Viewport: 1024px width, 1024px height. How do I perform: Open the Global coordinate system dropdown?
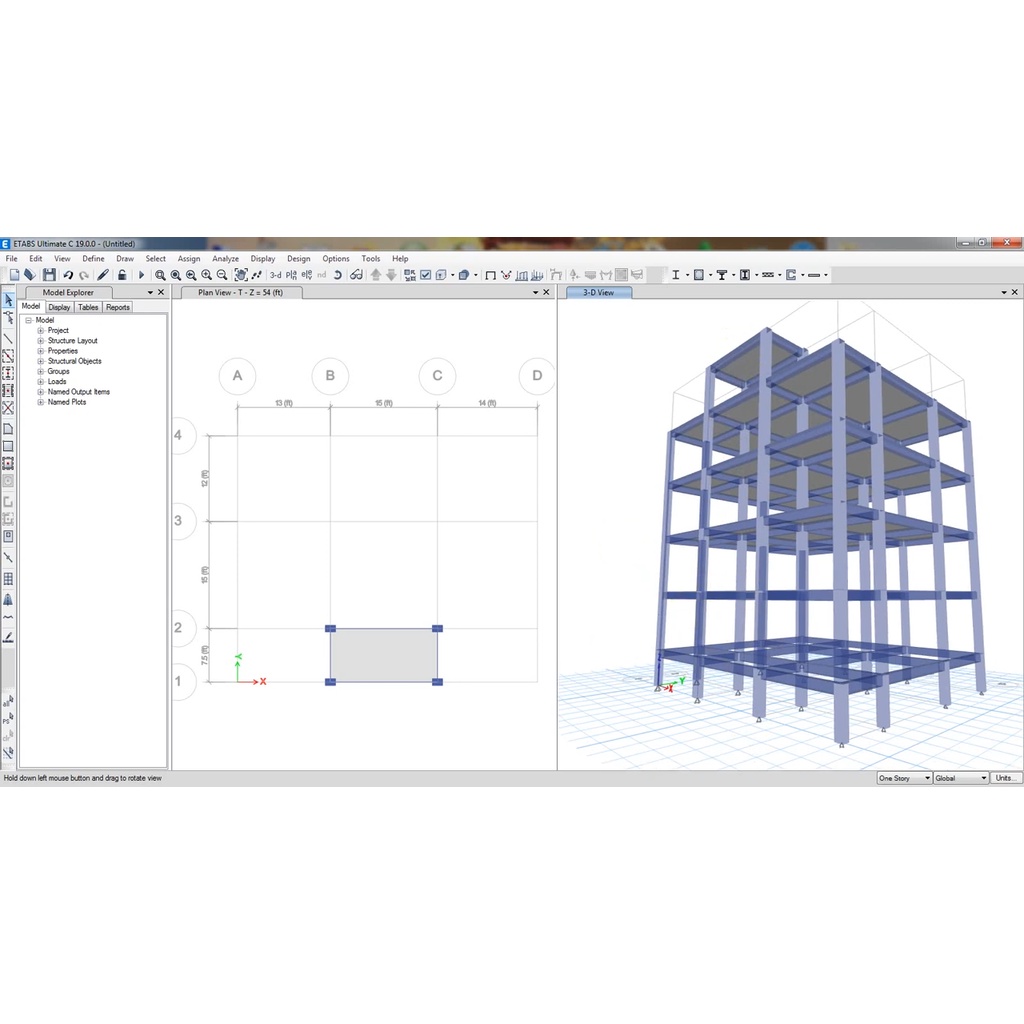960,778
